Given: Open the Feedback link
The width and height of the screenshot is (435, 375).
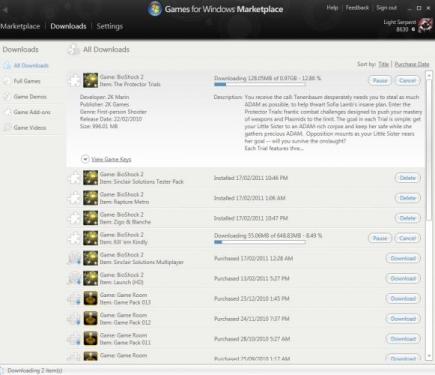Looking at the screenshot, I should pos(357,7).
